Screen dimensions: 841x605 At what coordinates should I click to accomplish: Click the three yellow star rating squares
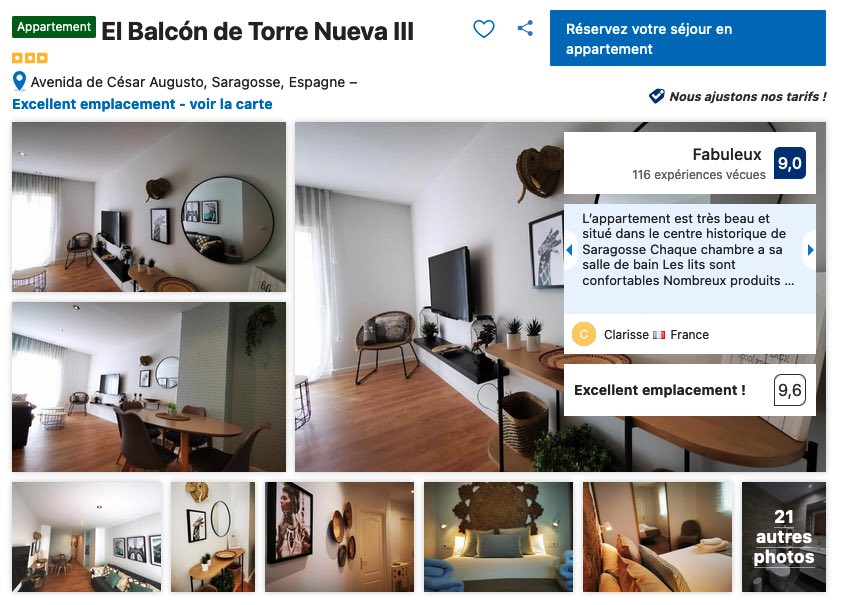(30, 57)
